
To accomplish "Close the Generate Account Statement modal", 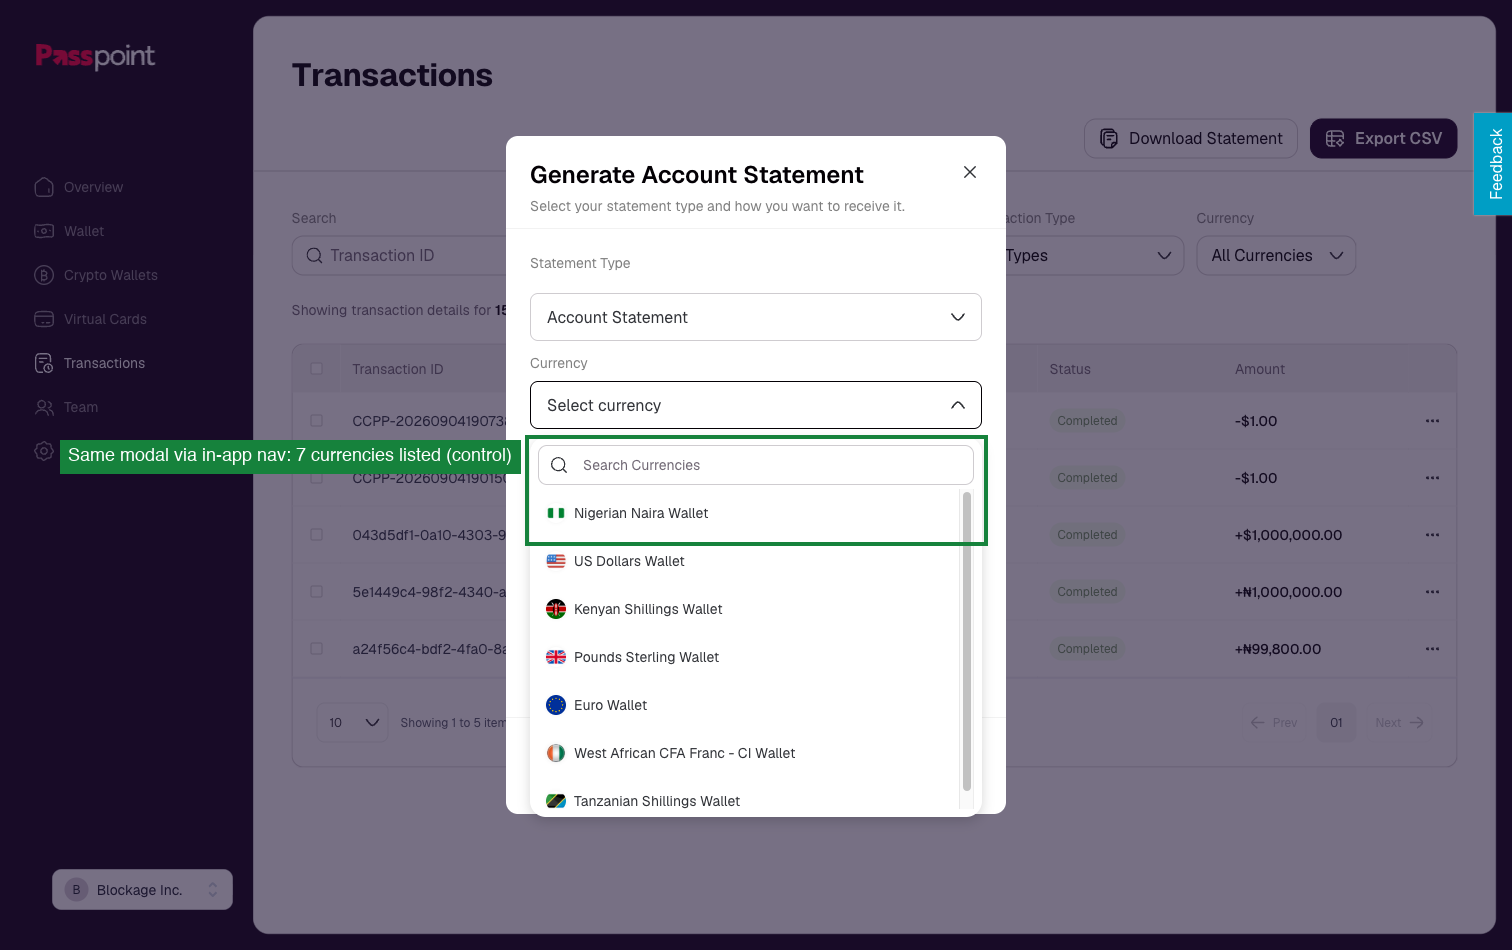I will click(x=970, y=172).
